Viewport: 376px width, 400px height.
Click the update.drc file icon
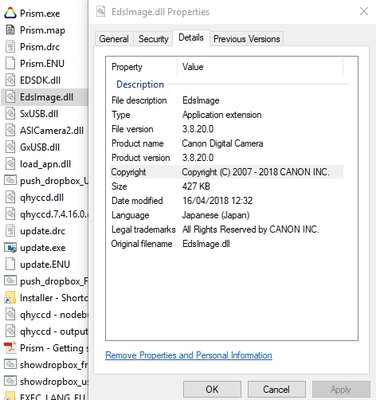click(x=10, y=231)
